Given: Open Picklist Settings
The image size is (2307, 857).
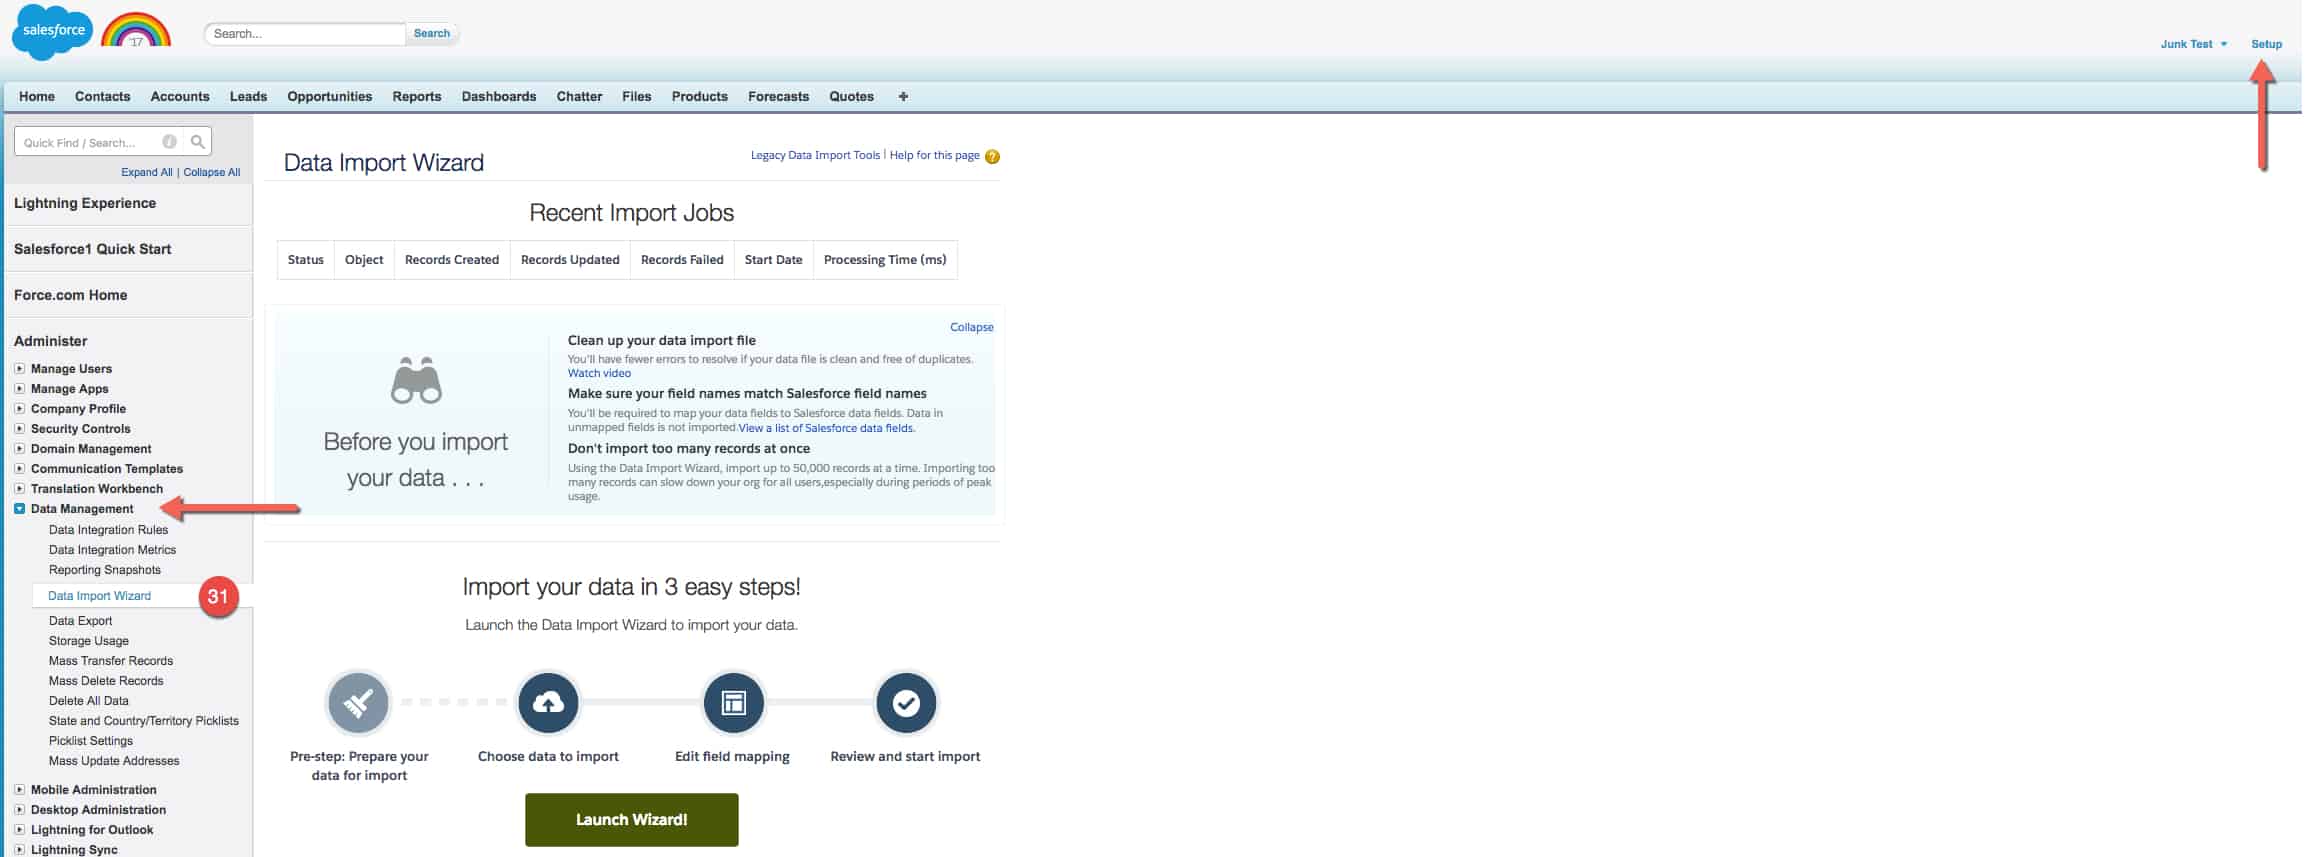Looking at the screenshot, I should pos(91,741).
